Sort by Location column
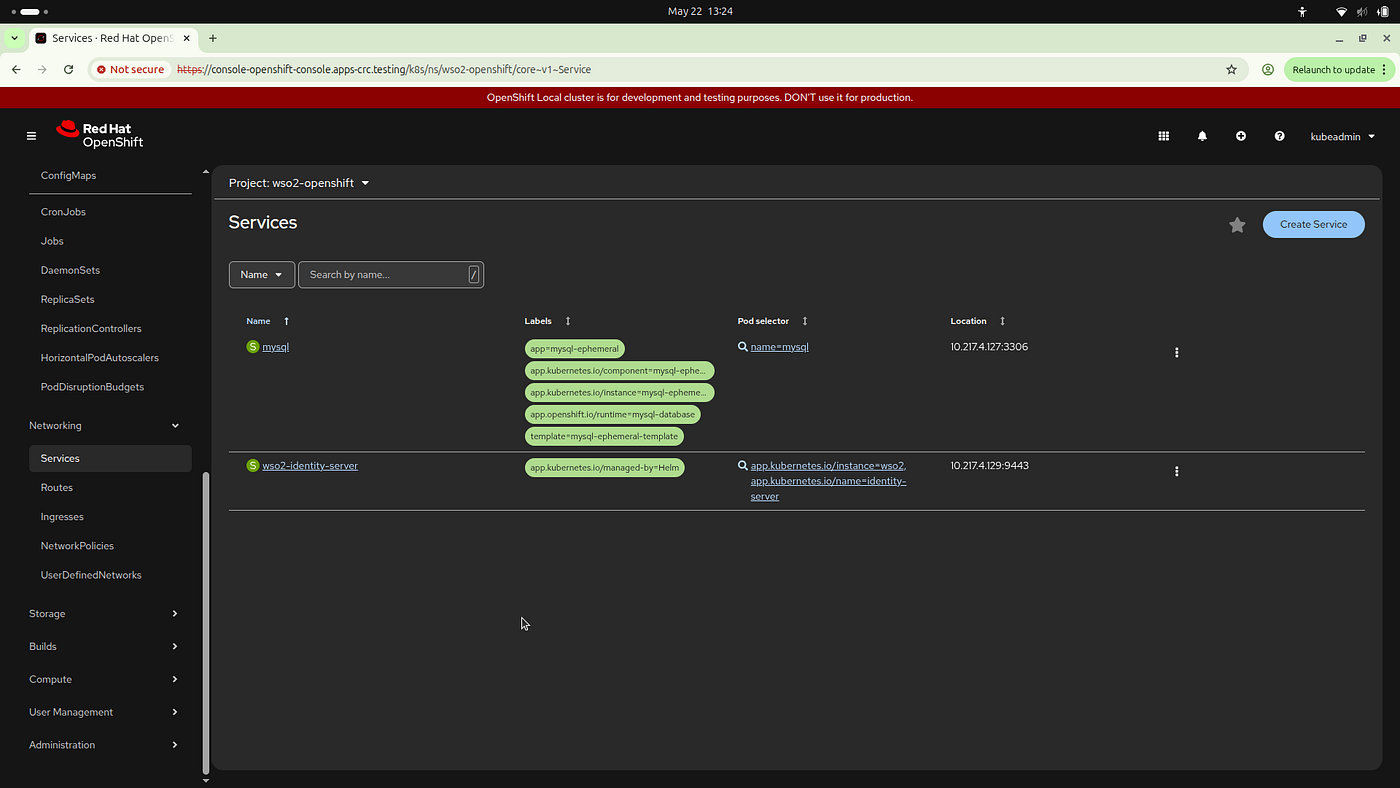 point(1003,321)
